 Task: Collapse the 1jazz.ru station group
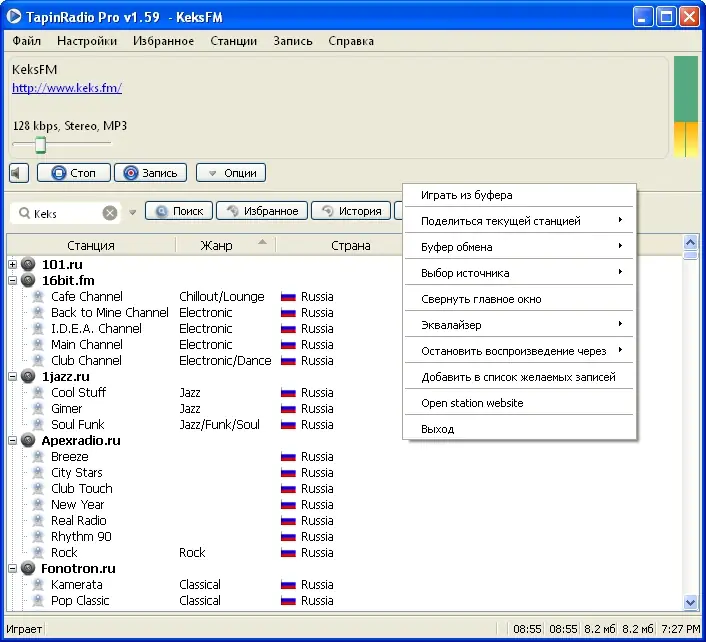[x=13, y=376]
